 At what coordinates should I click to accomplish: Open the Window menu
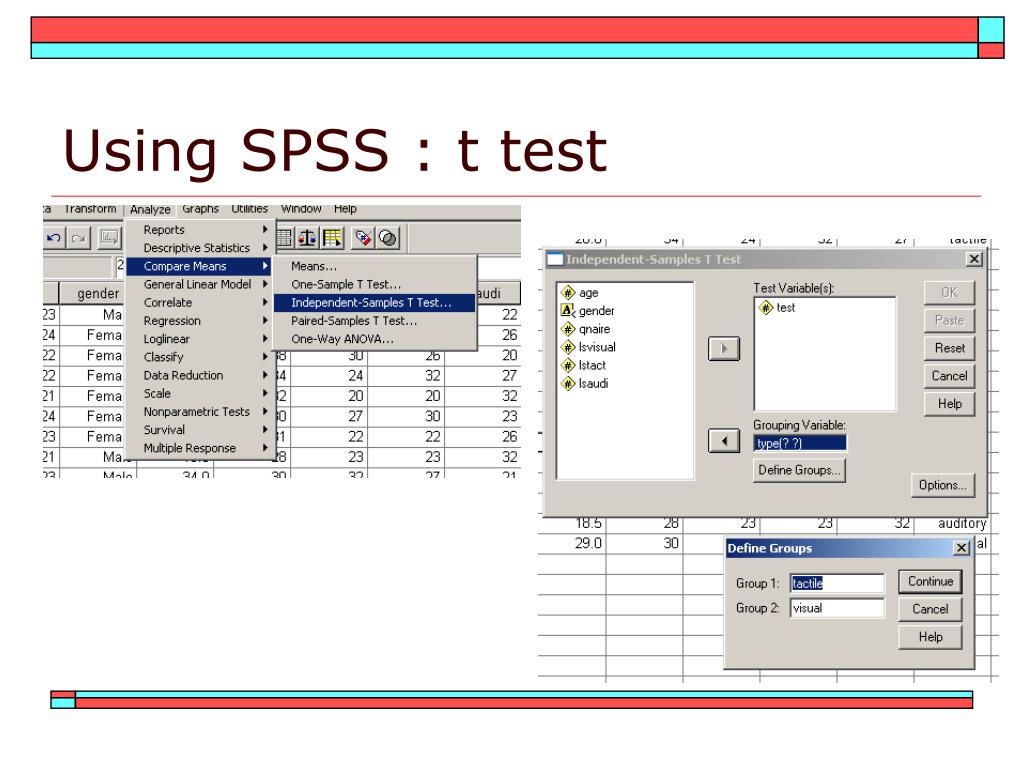(x=301, y=209)
